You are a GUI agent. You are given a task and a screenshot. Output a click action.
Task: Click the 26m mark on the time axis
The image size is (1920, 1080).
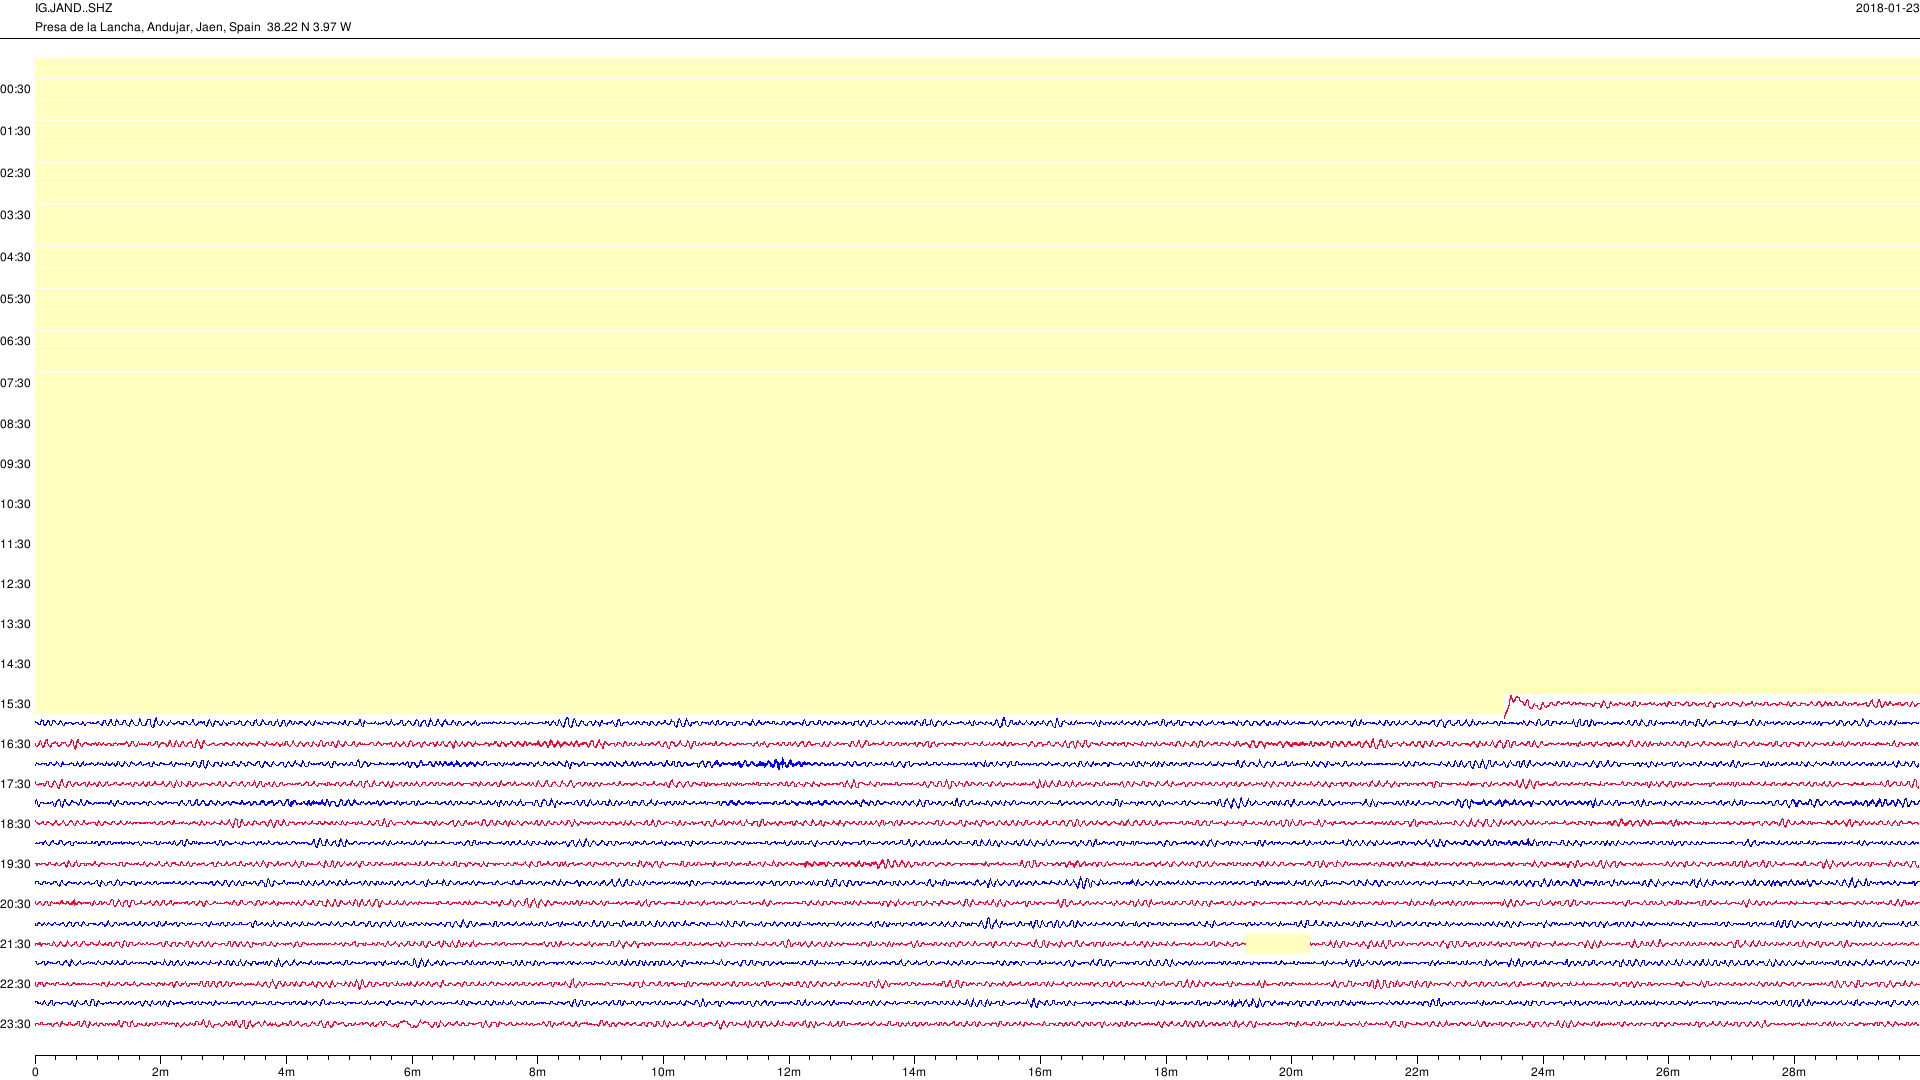pos(1668,1072)
